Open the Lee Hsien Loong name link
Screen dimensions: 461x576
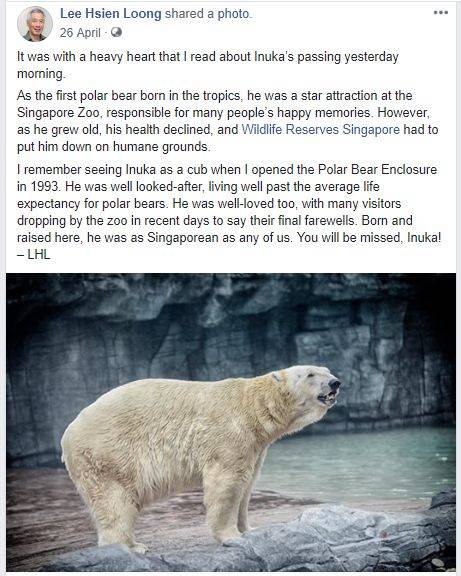click(x=111, y=14)
